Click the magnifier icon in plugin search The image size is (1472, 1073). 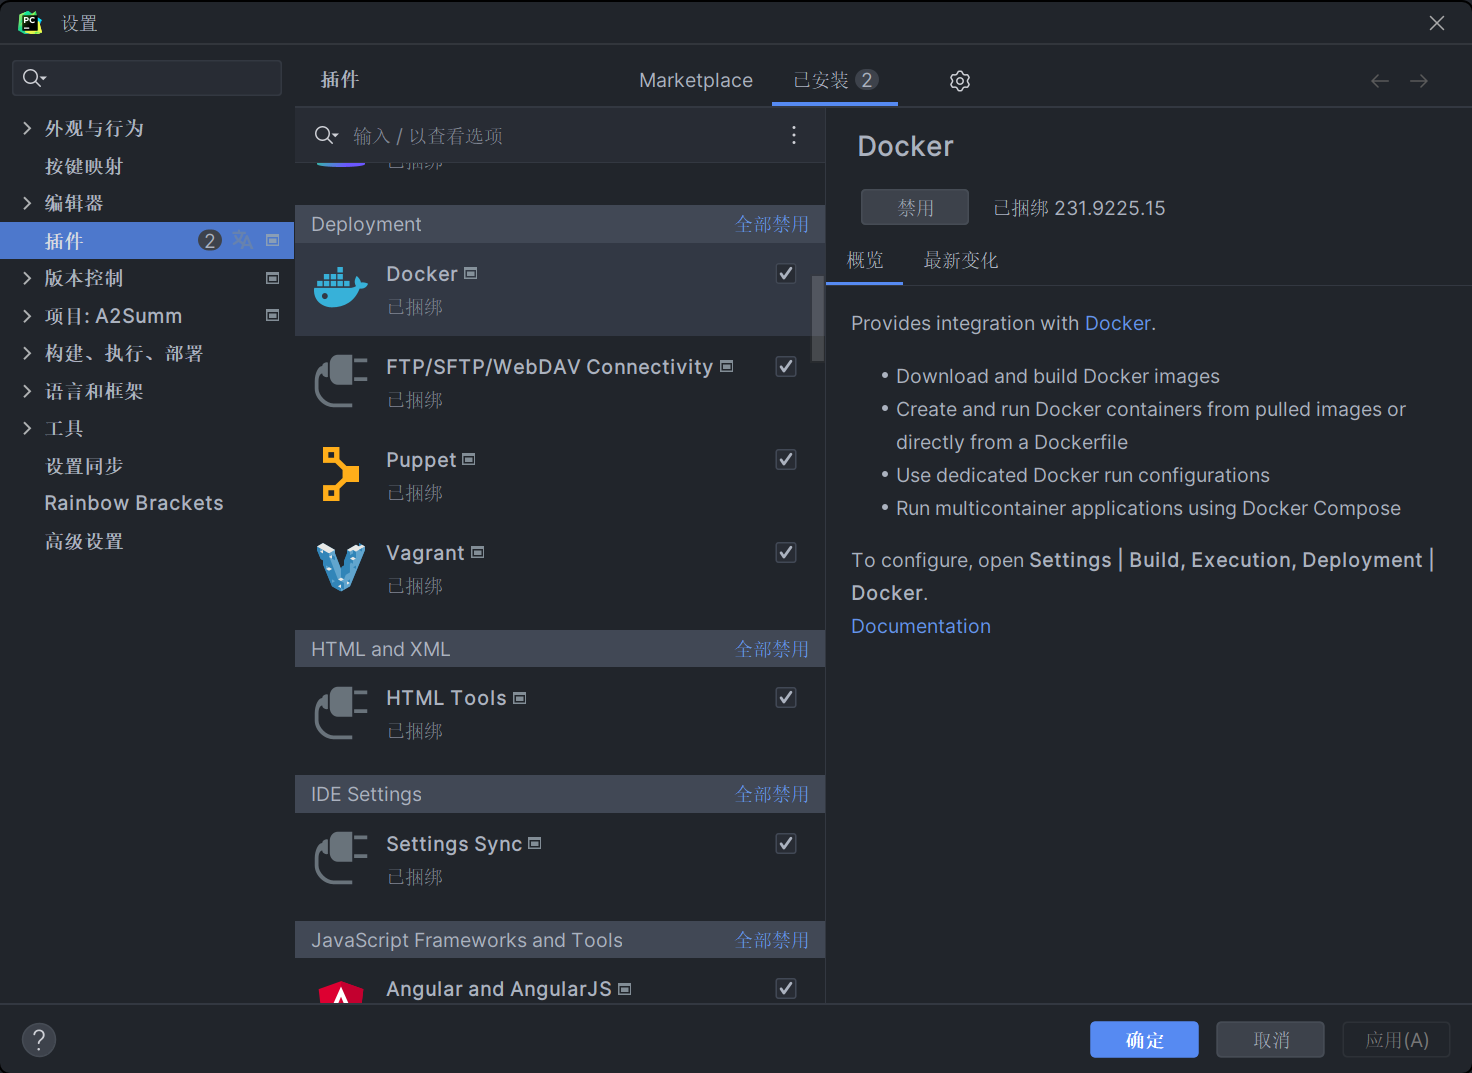[x=326, y=135]
